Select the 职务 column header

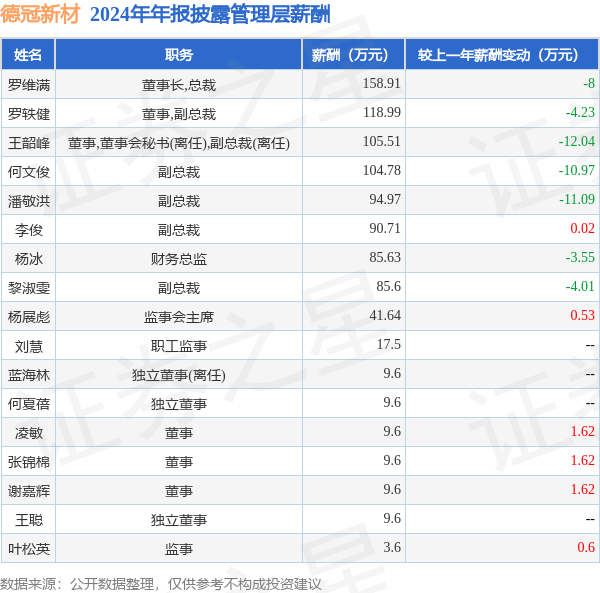tap(179, 55)
